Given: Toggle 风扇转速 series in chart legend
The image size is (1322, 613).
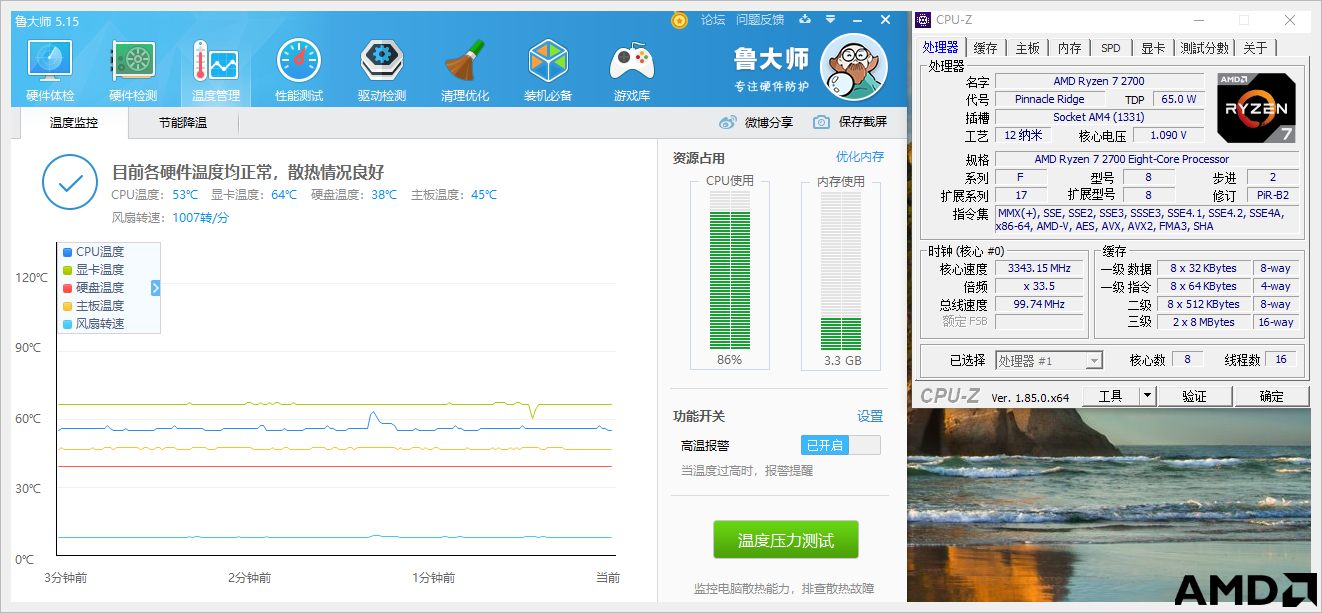Looking at the screenshot, I should coord(93,324).
